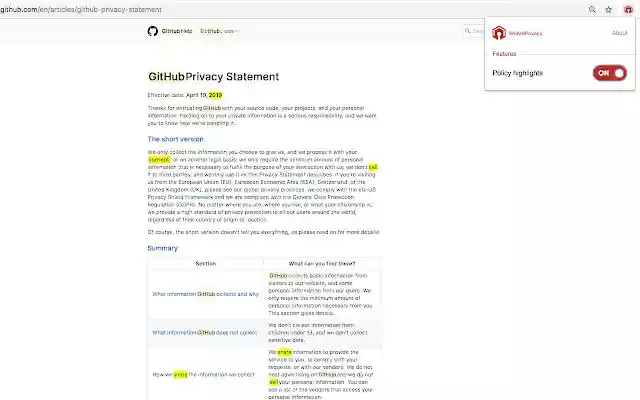Open 'How we share the information we collect' link
Image resolution: width=640 pixels, height=400 pixels.
click(204, 374)
